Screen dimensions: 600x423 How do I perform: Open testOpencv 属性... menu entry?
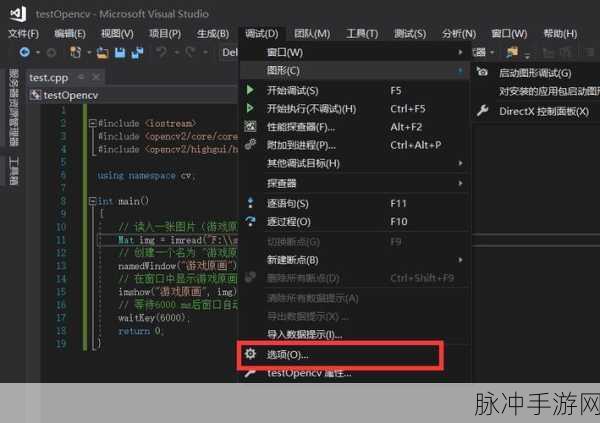pos(354,373)
